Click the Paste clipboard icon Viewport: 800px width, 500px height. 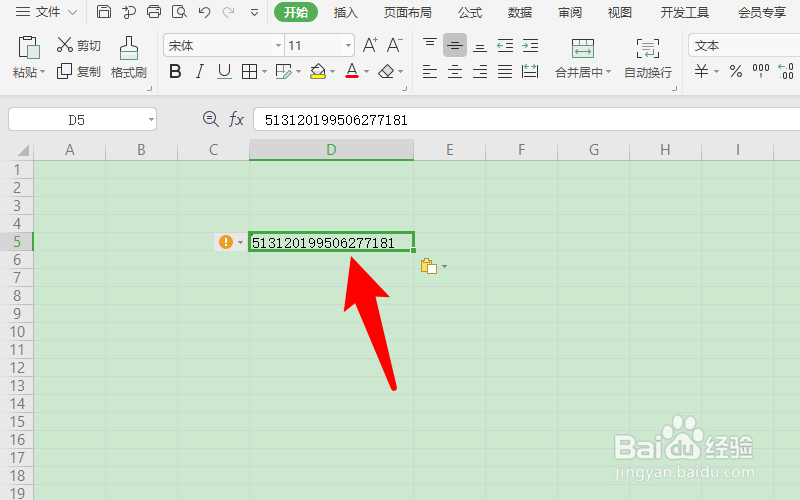coord(29,48)
